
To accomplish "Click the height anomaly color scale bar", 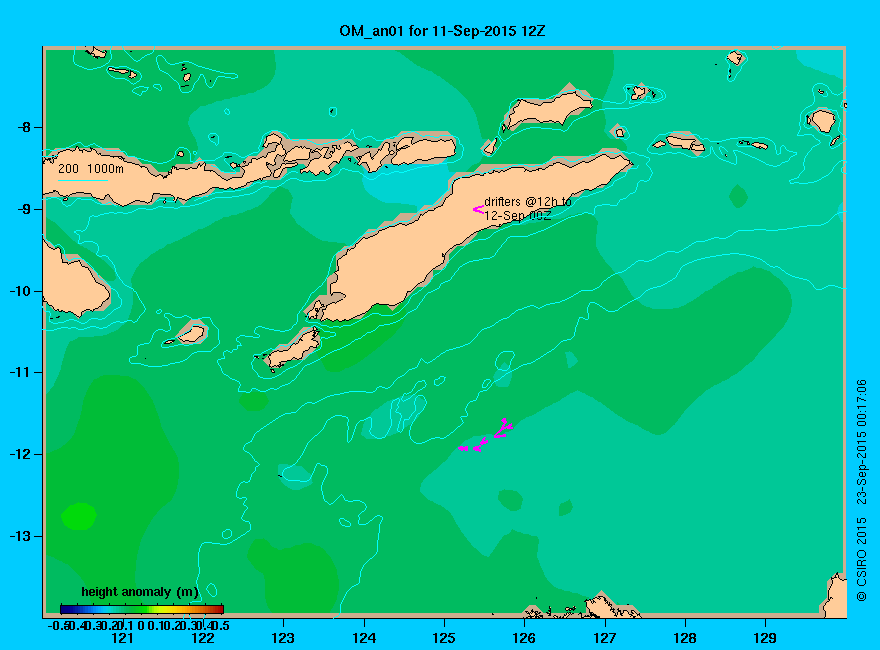I will (x=142, y=609).
